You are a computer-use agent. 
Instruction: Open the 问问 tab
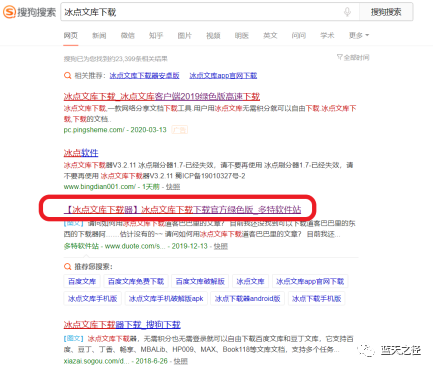(298, 35)
